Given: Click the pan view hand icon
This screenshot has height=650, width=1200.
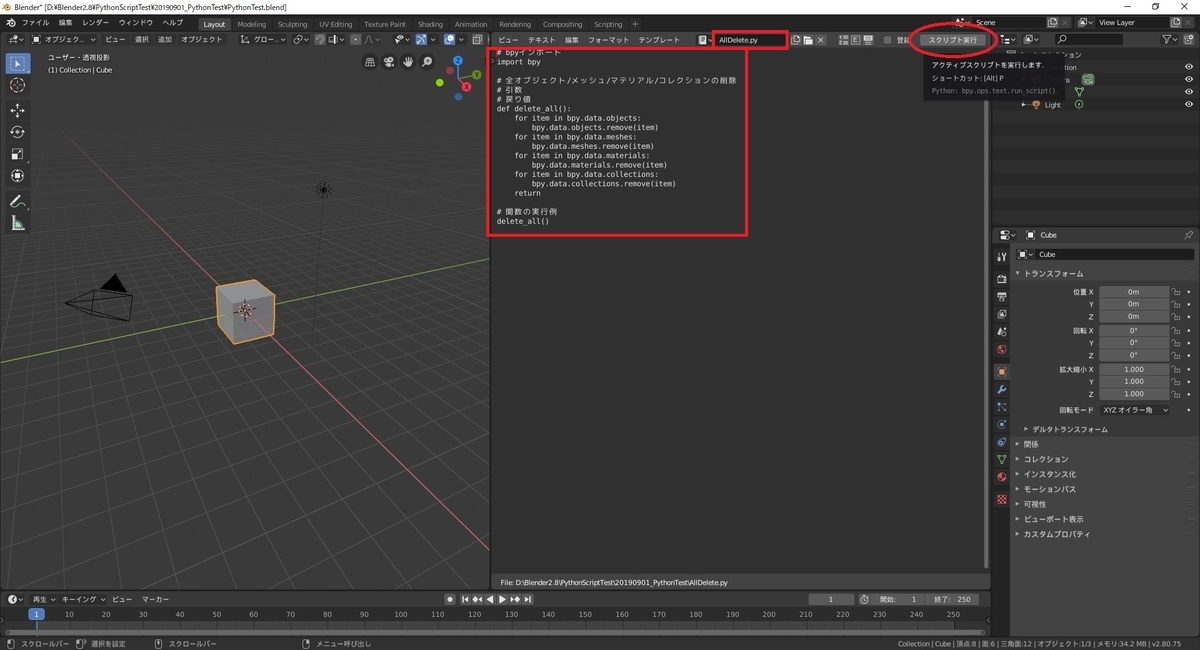Looking at the screenshot, I should pos(408,62).
